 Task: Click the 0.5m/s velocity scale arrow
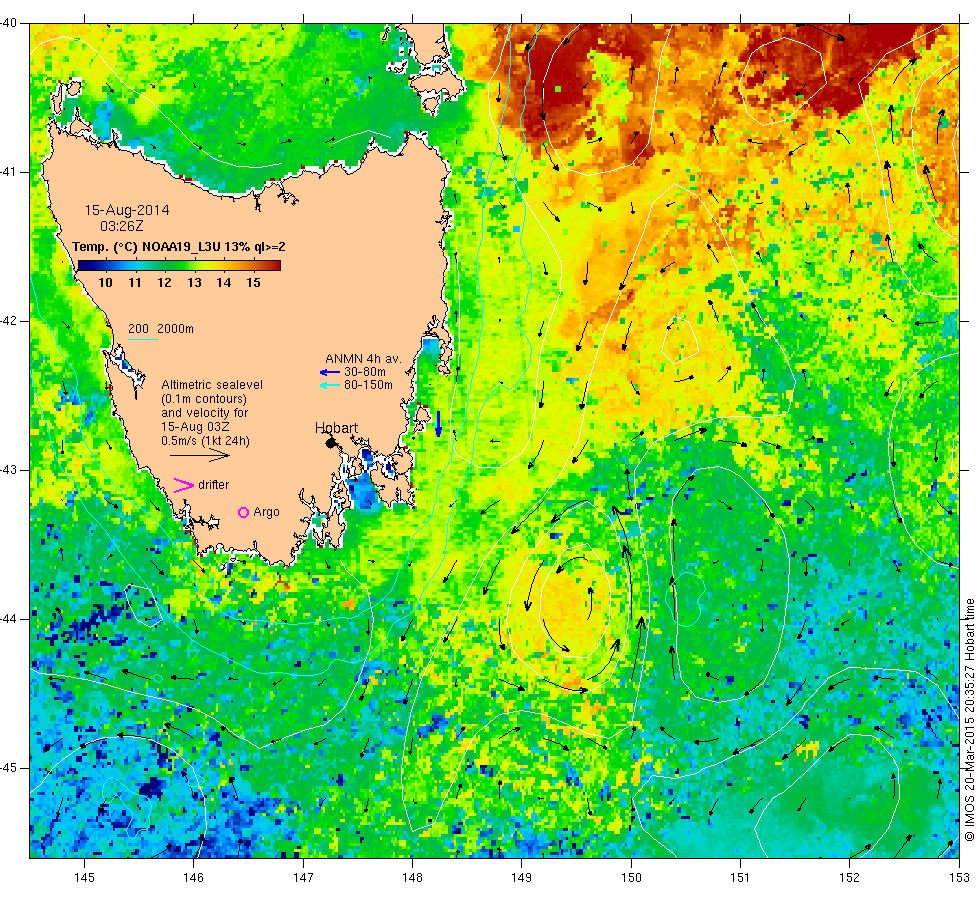[200, 456]
